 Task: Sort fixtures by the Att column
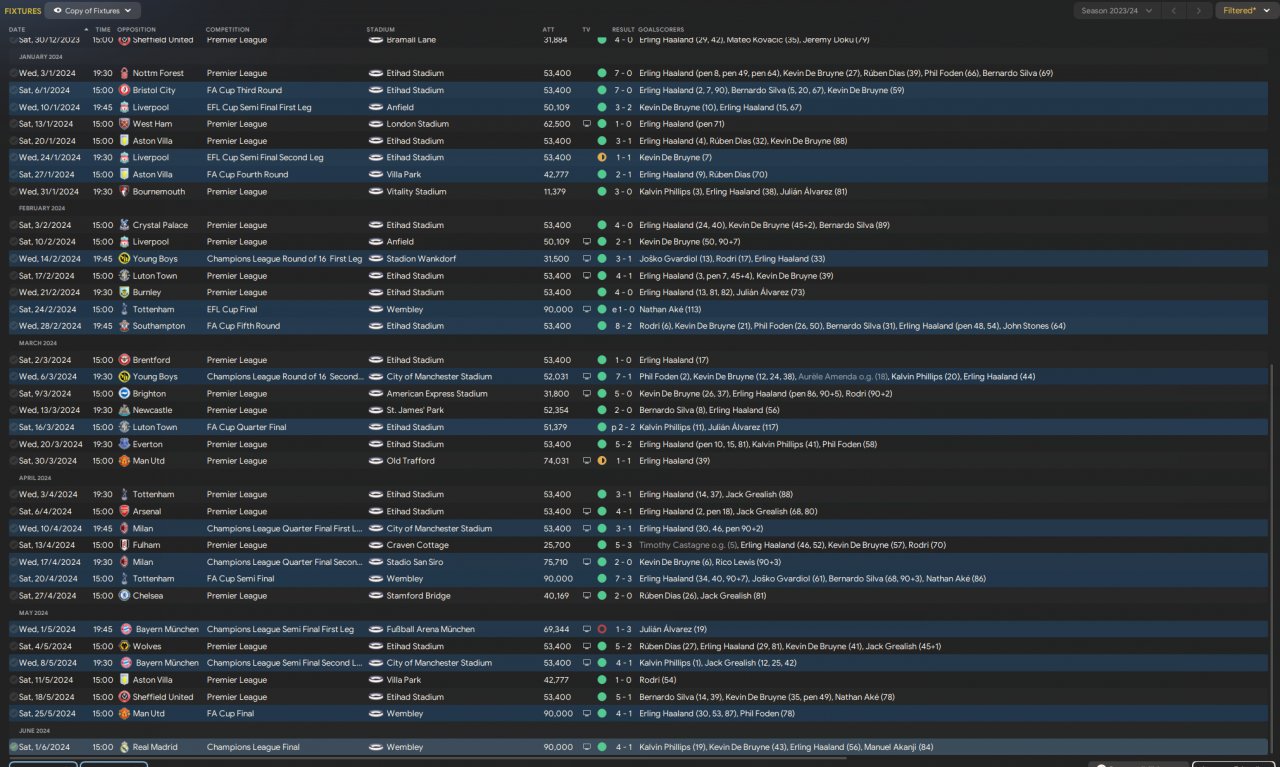(x=548, y=29)
